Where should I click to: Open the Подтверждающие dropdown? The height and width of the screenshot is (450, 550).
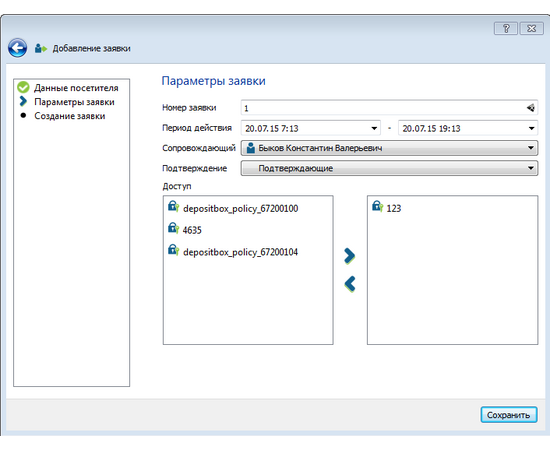[389, 168]
